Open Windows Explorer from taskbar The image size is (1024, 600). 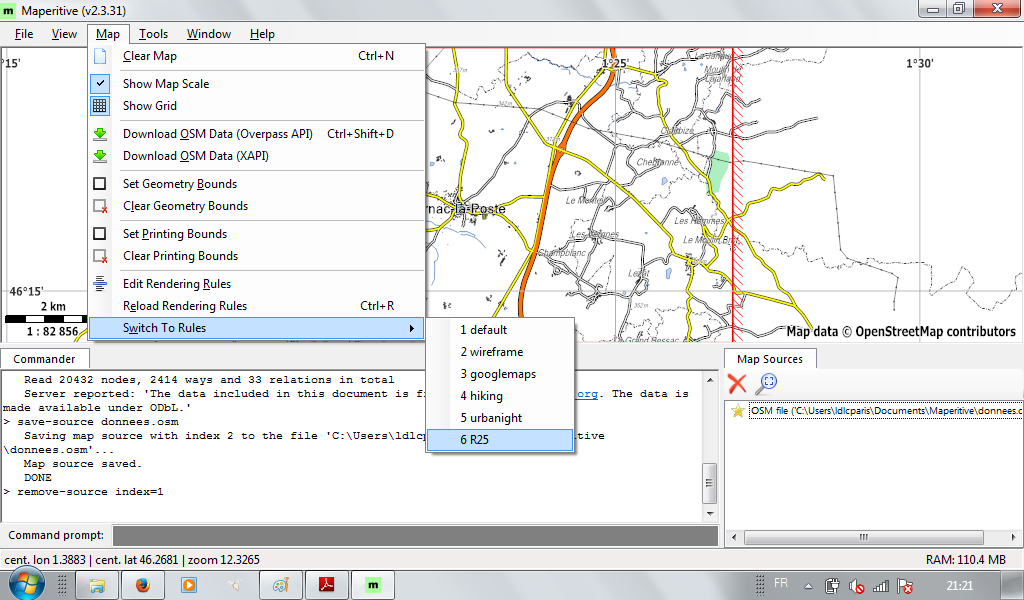[x=97, y=585]
